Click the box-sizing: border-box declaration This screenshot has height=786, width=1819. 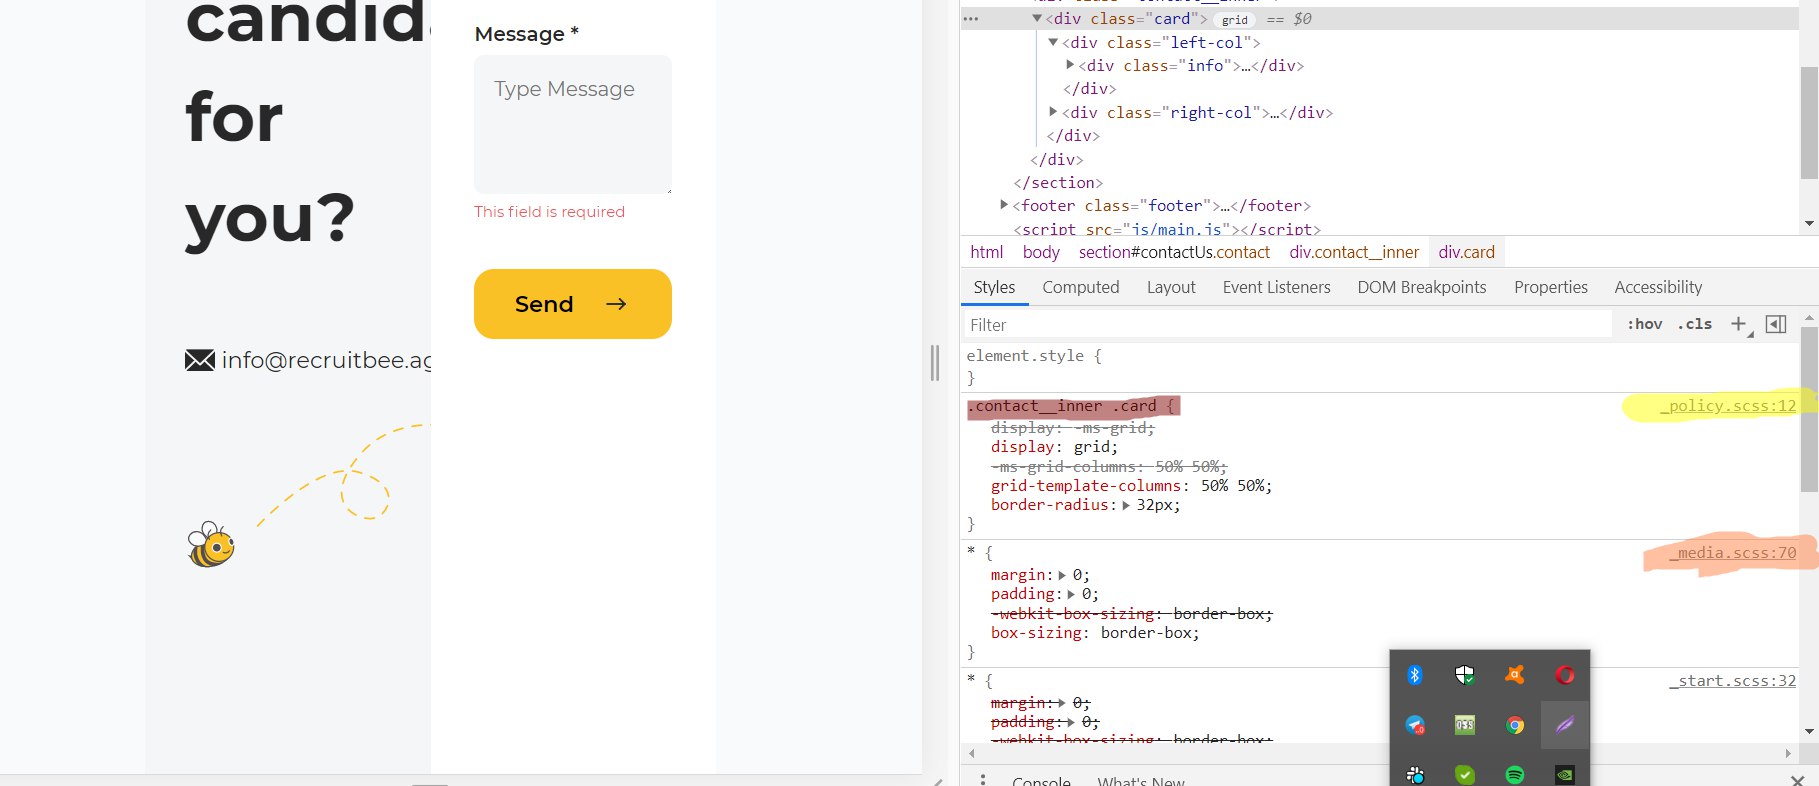click(1095, 633)
